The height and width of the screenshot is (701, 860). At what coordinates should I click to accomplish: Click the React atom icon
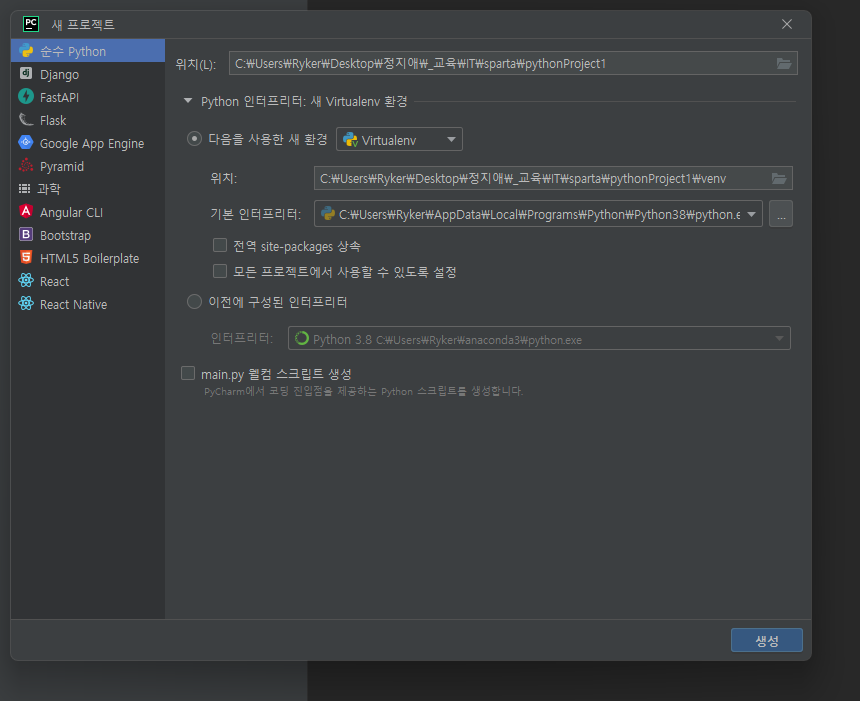click(26, 281)
